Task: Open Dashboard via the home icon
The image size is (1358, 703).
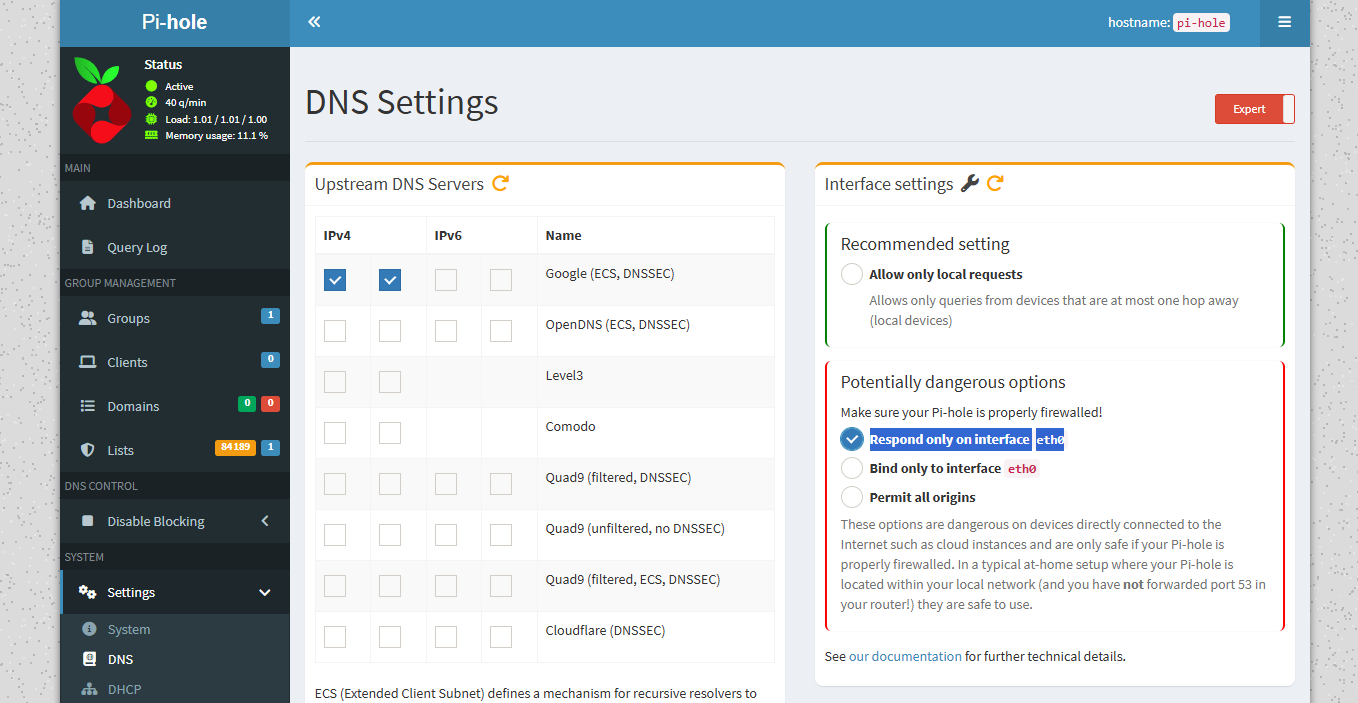Action: point(88,203)
